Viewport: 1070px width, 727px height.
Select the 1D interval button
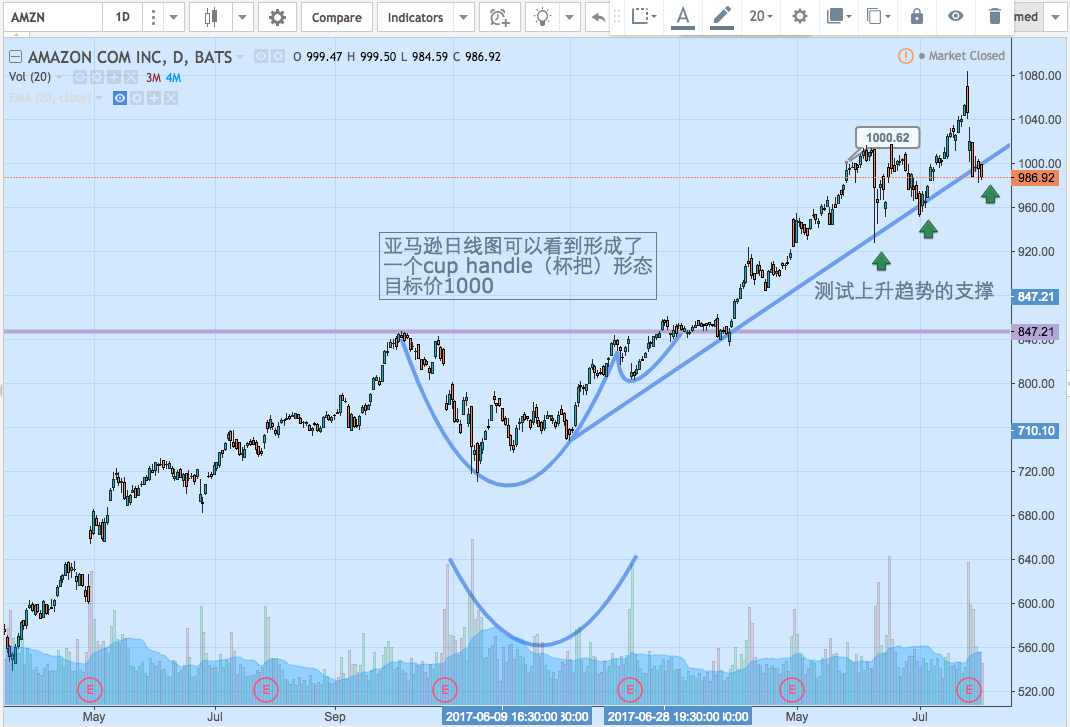coord(123,17)
